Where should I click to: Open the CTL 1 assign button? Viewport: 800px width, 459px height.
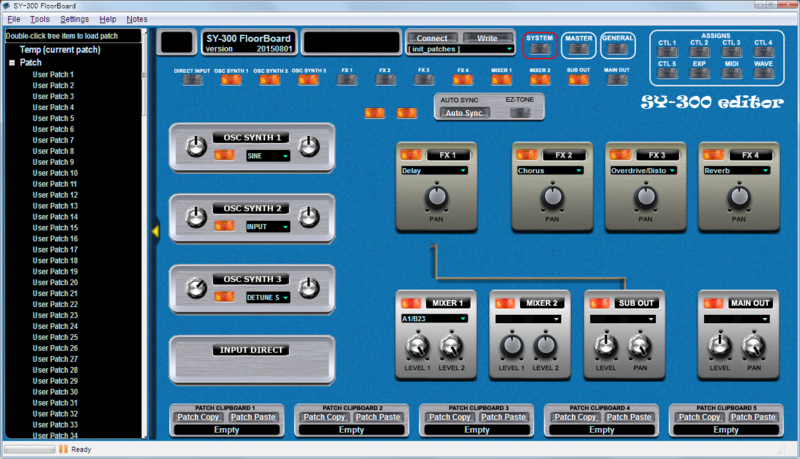click(x=667, y=52)
